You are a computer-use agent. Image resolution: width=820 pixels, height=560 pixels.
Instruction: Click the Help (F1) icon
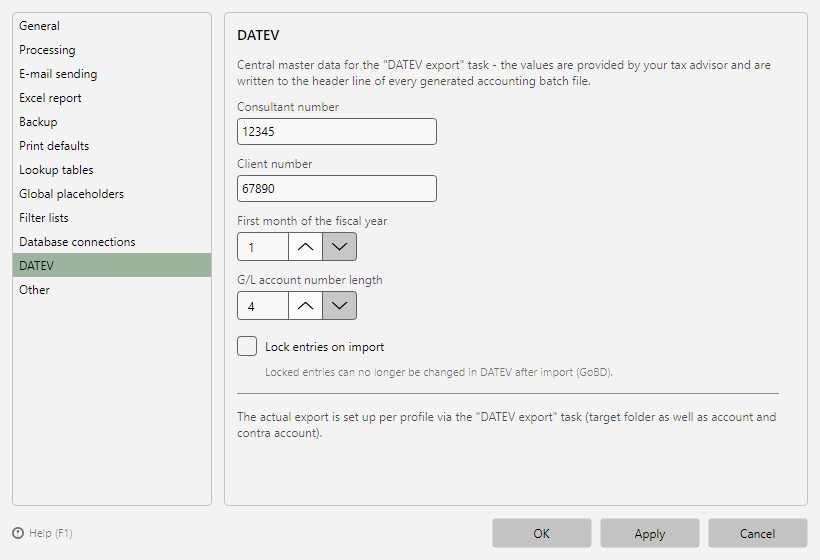18,533
